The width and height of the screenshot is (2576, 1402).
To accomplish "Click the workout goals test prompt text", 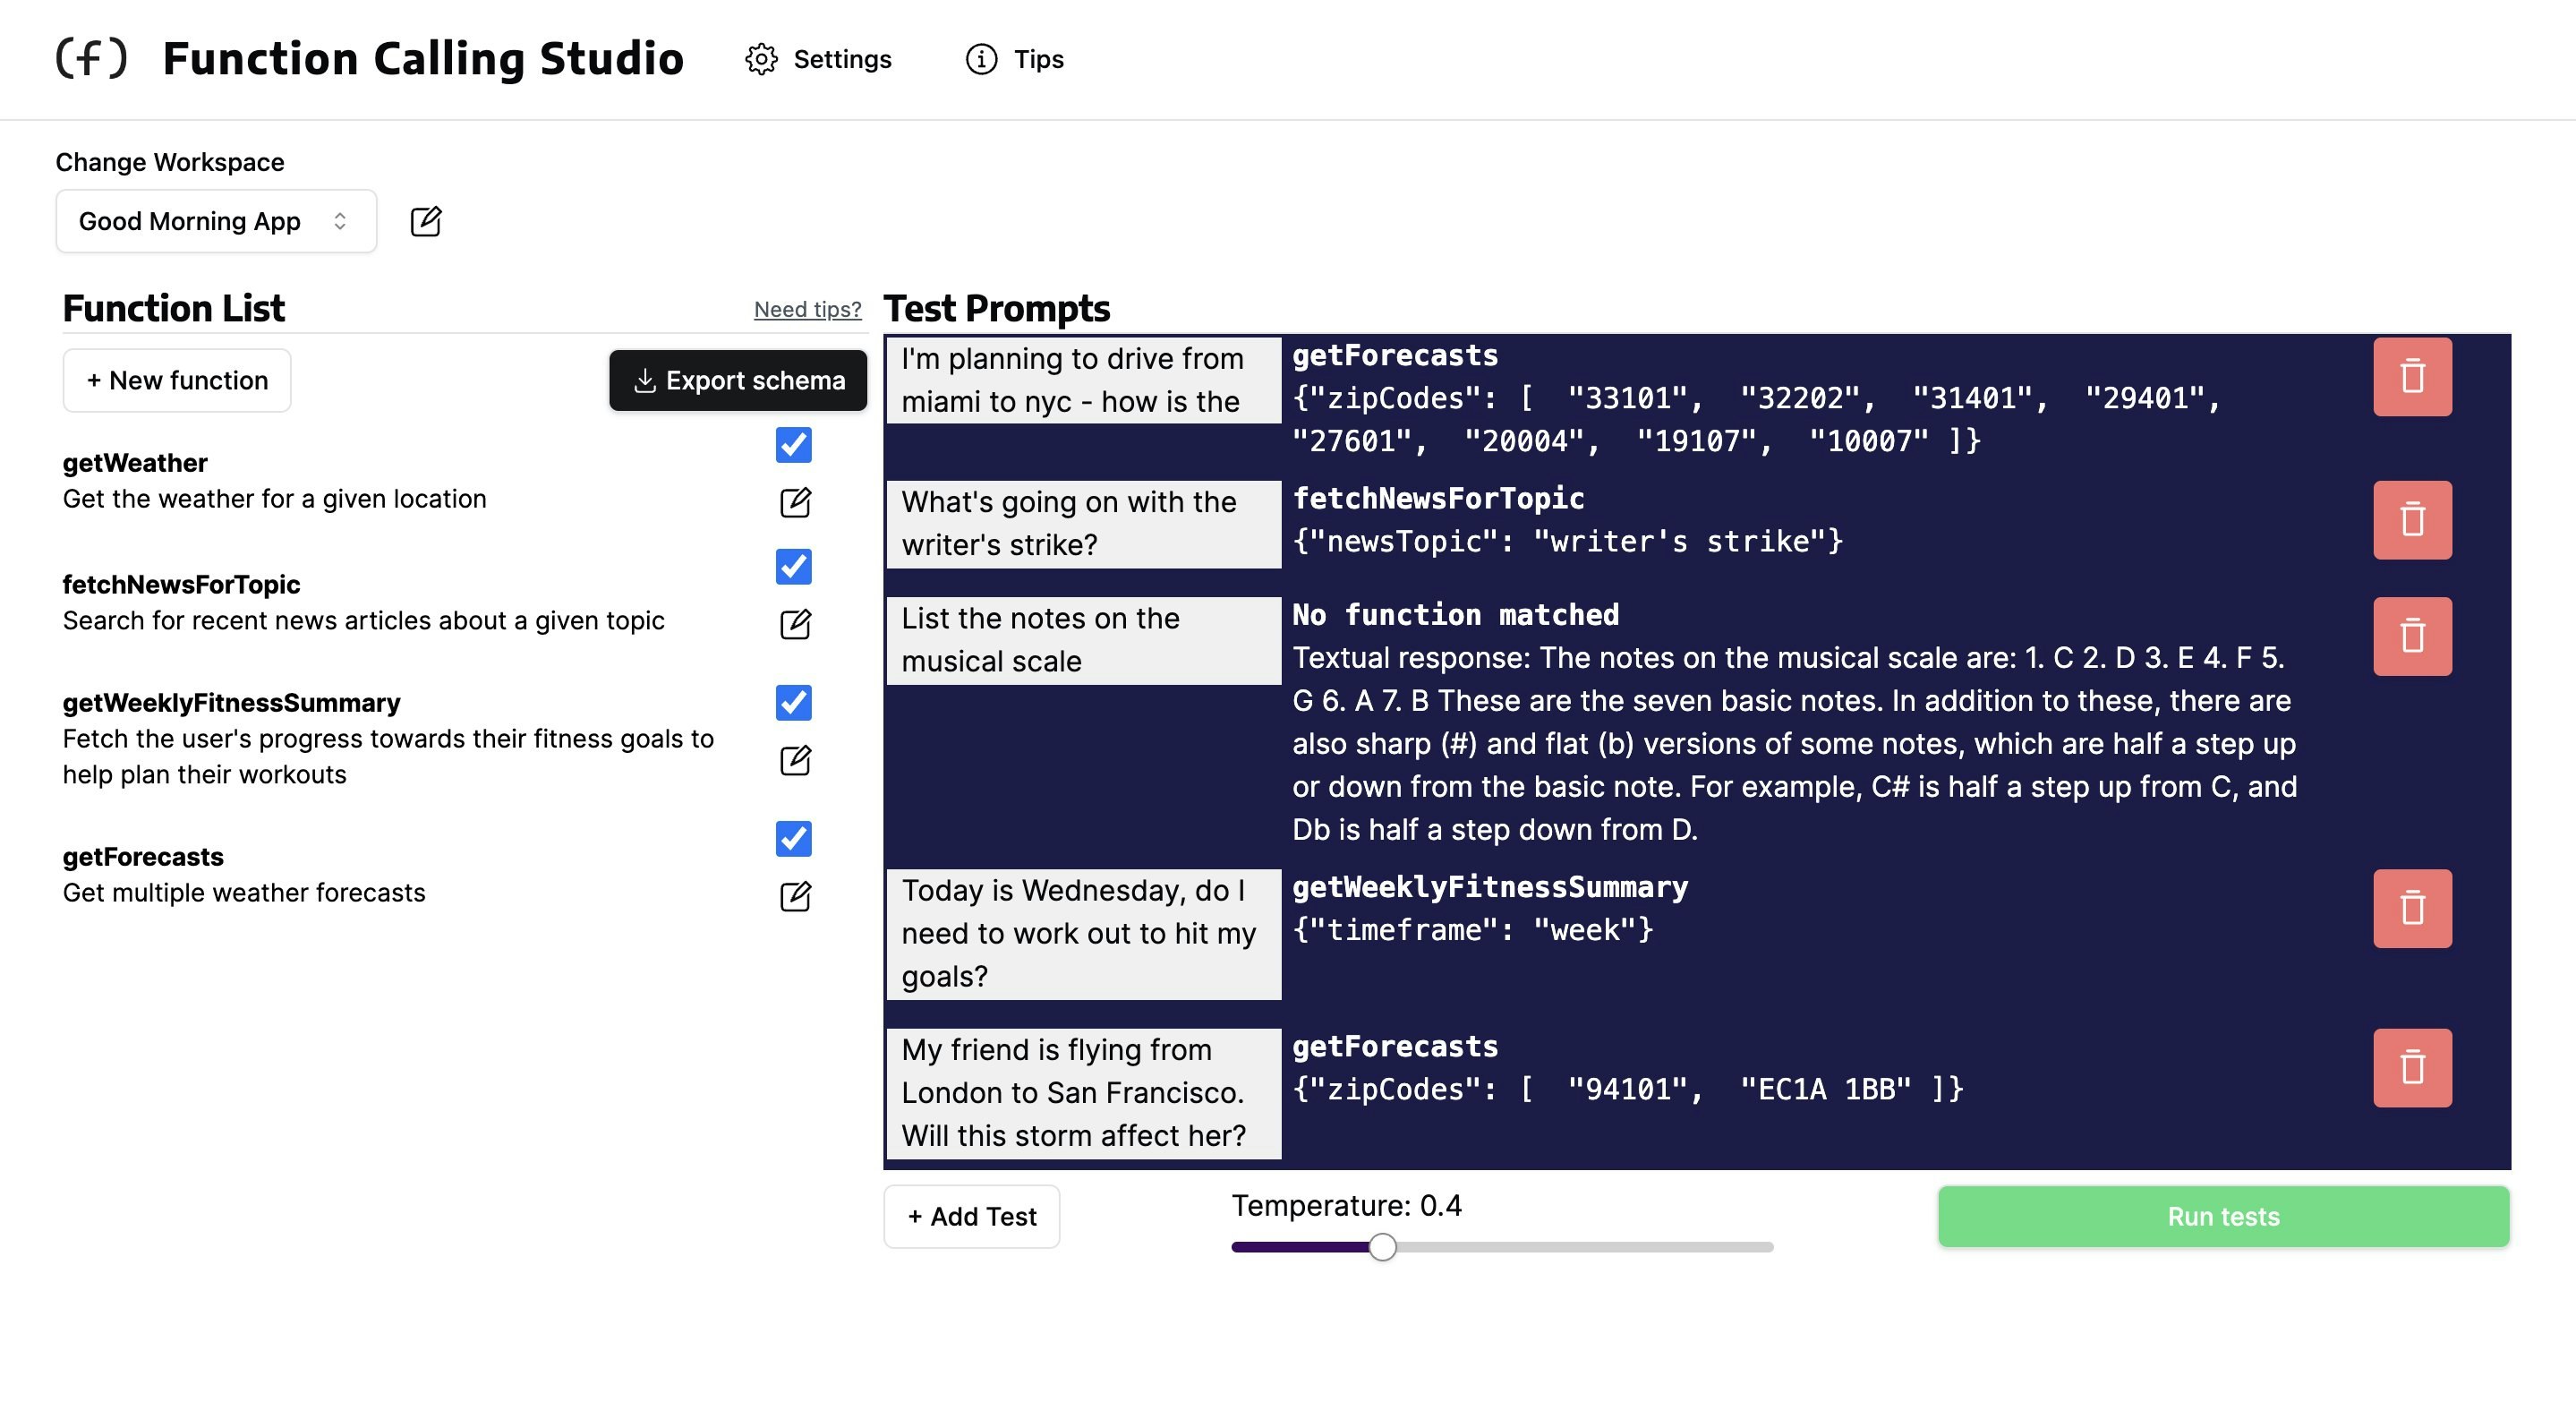I will (x=1082, y=933).
